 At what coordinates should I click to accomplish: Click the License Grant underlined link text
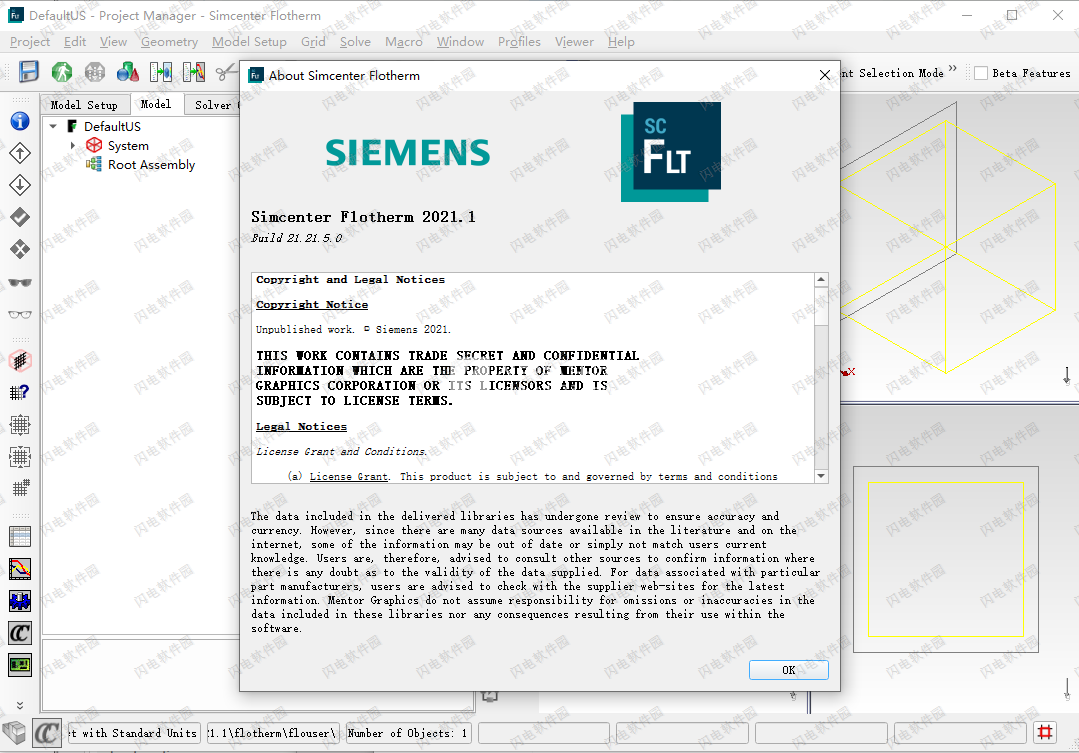(x=349, y=476)
